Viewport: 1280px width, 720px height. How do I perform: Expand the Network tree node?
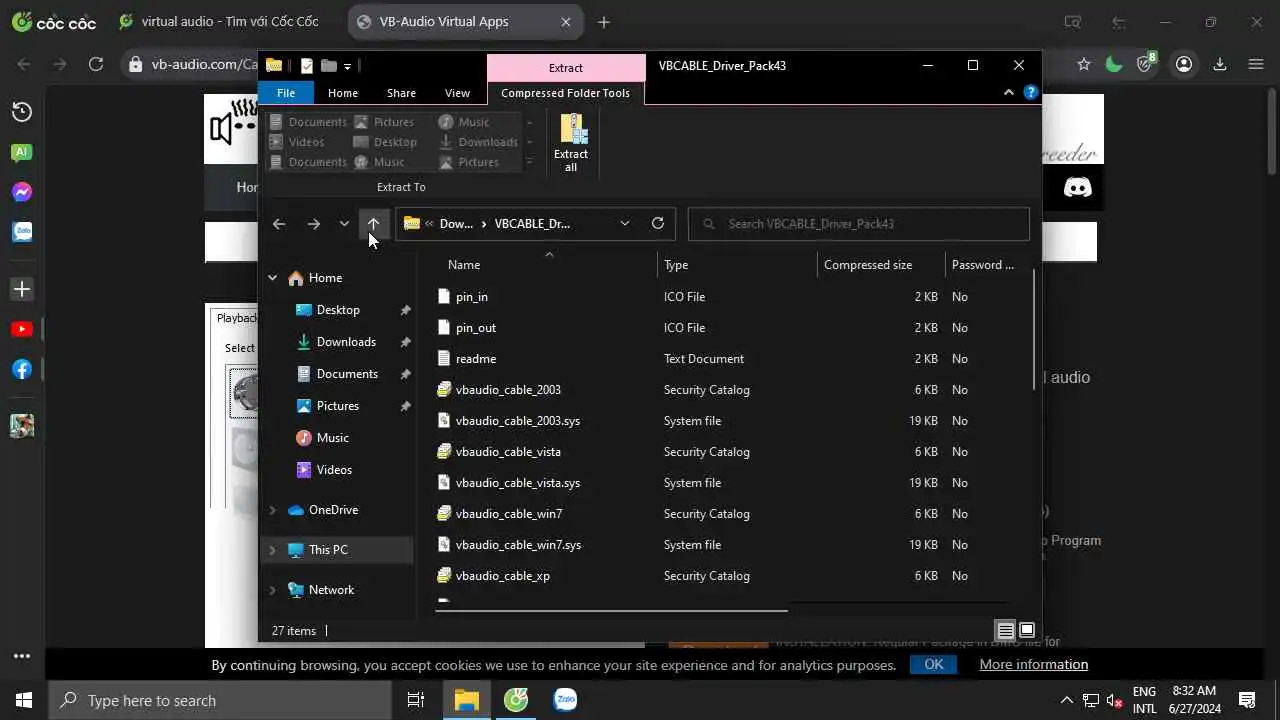272,590
